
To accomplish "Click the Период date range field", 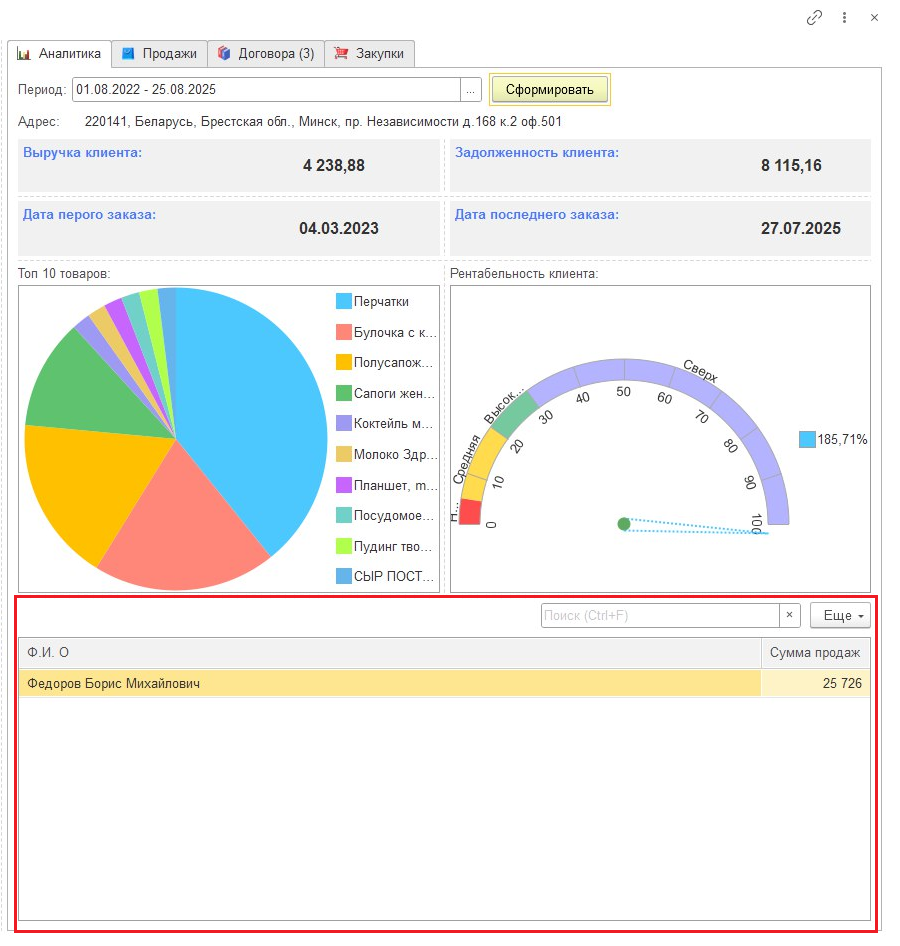I will point(265,89).
